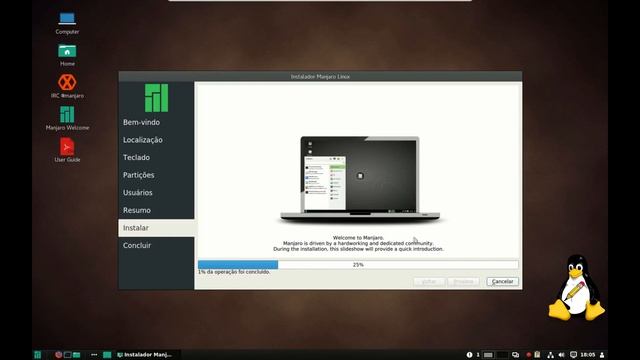Click the Tux penguin watermark logo
Image resolution: width=640 pixels, height=360 pixels.
576,288
